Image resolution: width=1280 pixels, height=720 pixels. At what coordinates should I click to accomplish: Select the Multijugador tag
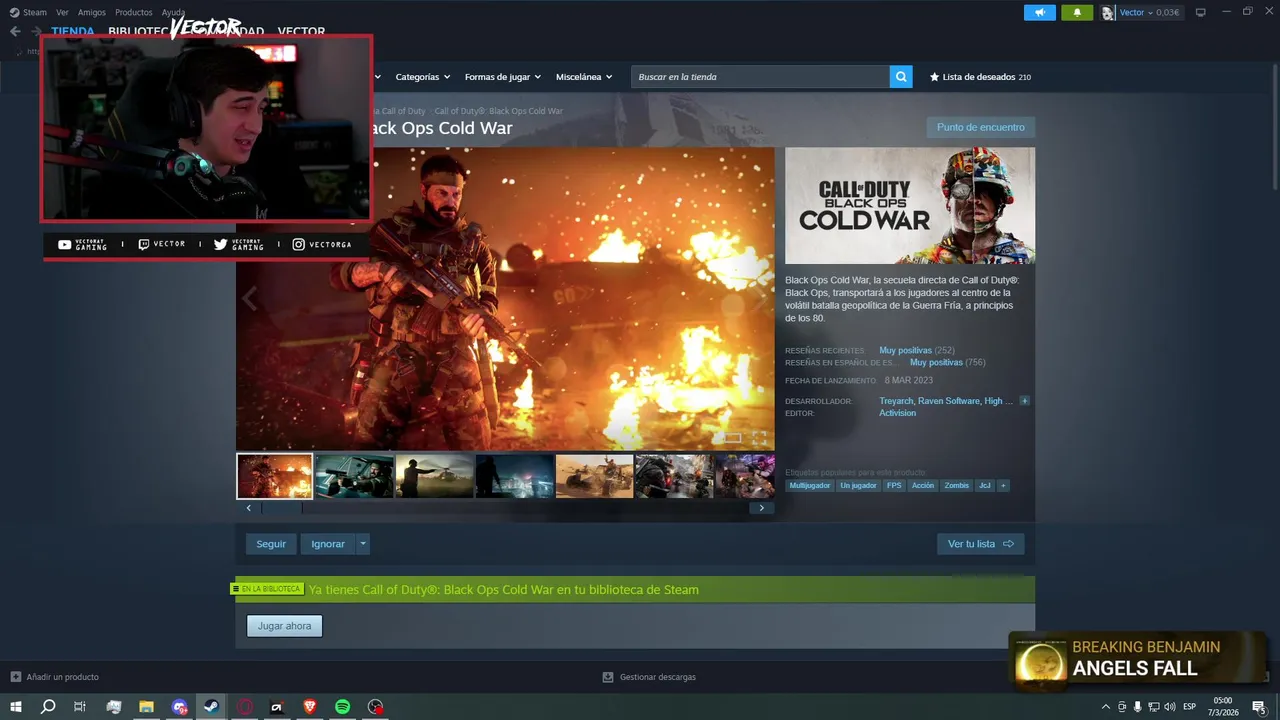810,485
